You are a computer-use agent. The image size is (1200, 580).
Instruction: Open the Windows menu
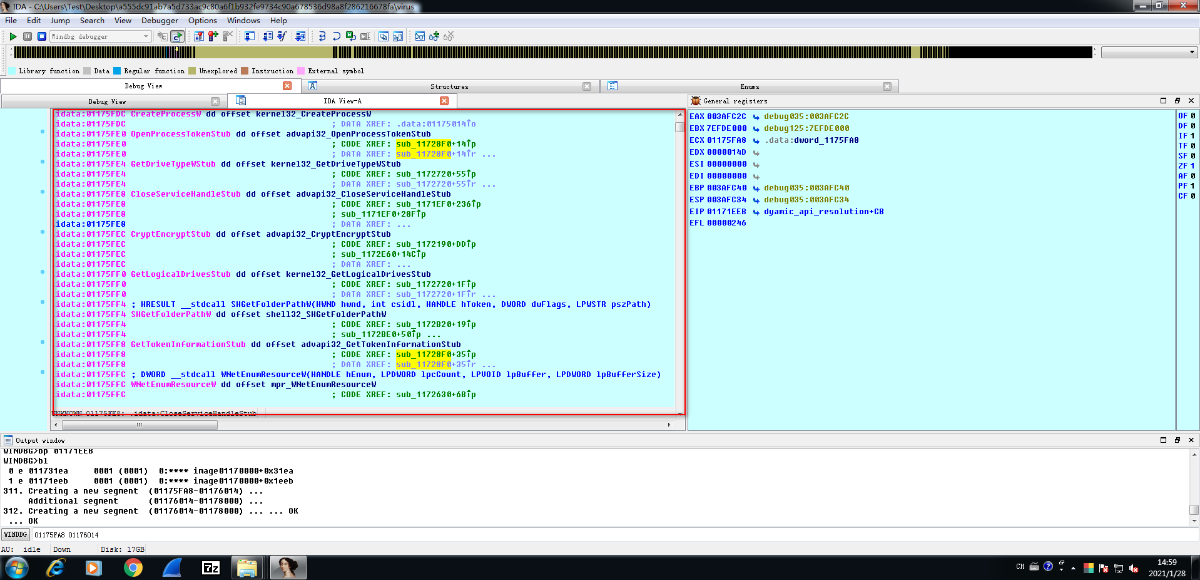pos(244,20)
